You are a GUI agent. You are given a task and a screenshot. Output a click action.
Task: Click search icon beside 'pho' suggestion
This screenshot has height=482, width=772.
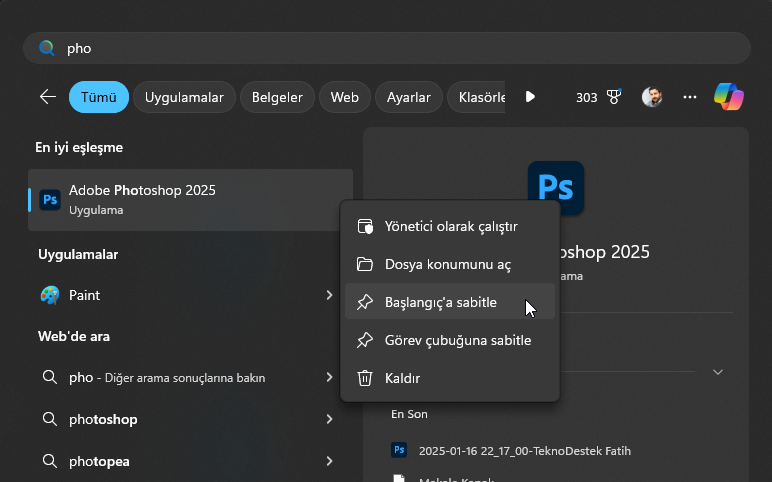pos(49,377)
